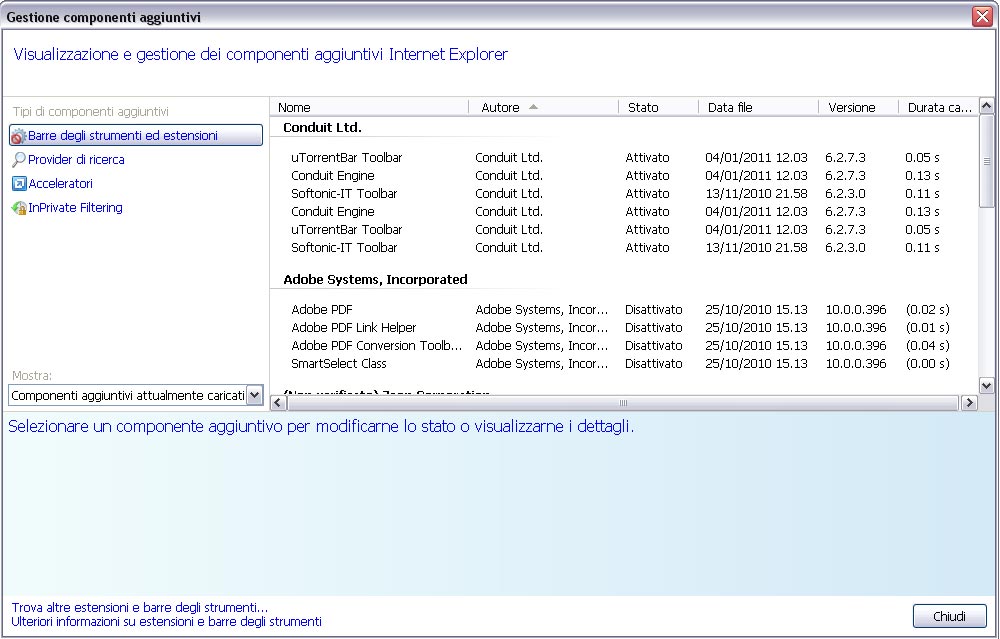Image resolution: width=1000 pixels, height=639 pixels.
Task: Select the Conduit Ltd. group header
Action: [323, 128]
